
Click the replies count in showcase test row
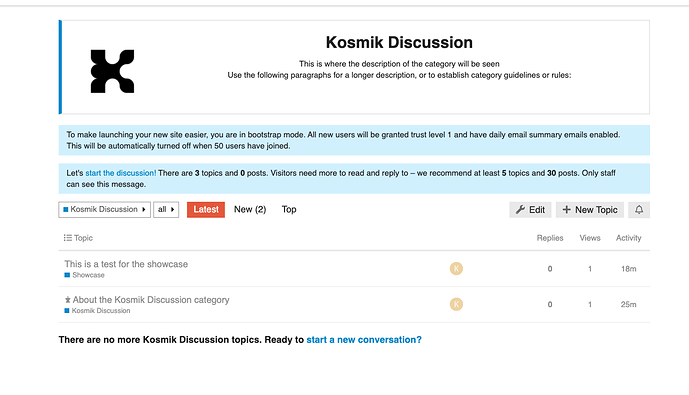(x=550, y=269)
